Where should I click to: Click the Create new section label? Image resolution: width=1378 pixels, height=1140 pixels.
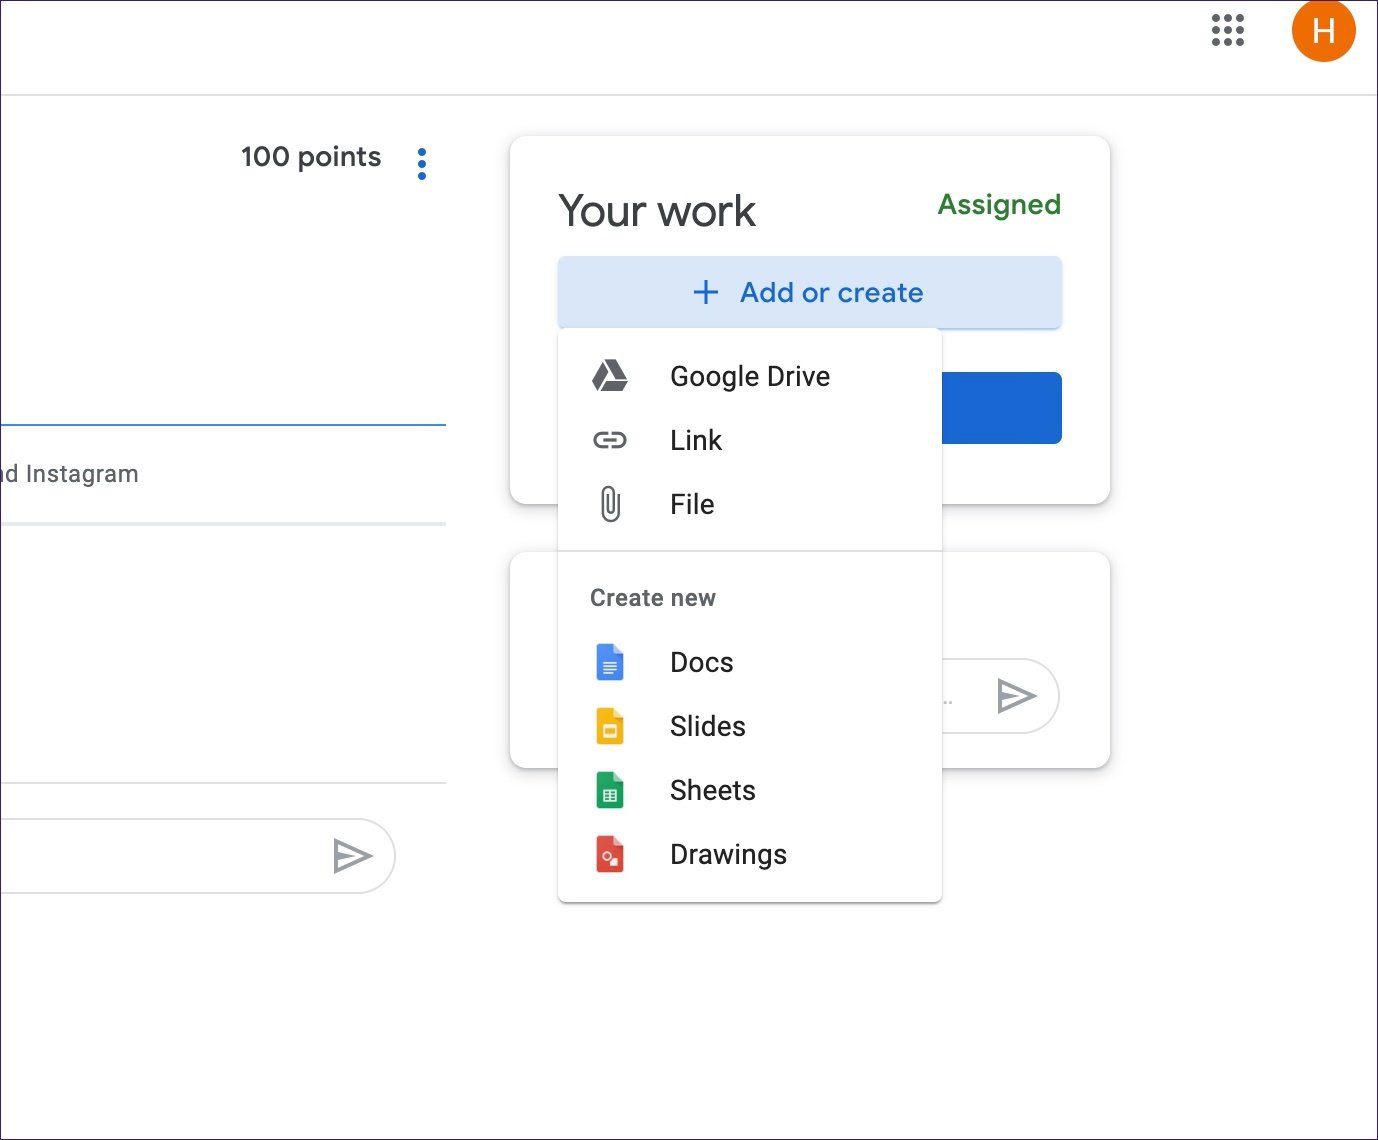click(x=653, y=598)
